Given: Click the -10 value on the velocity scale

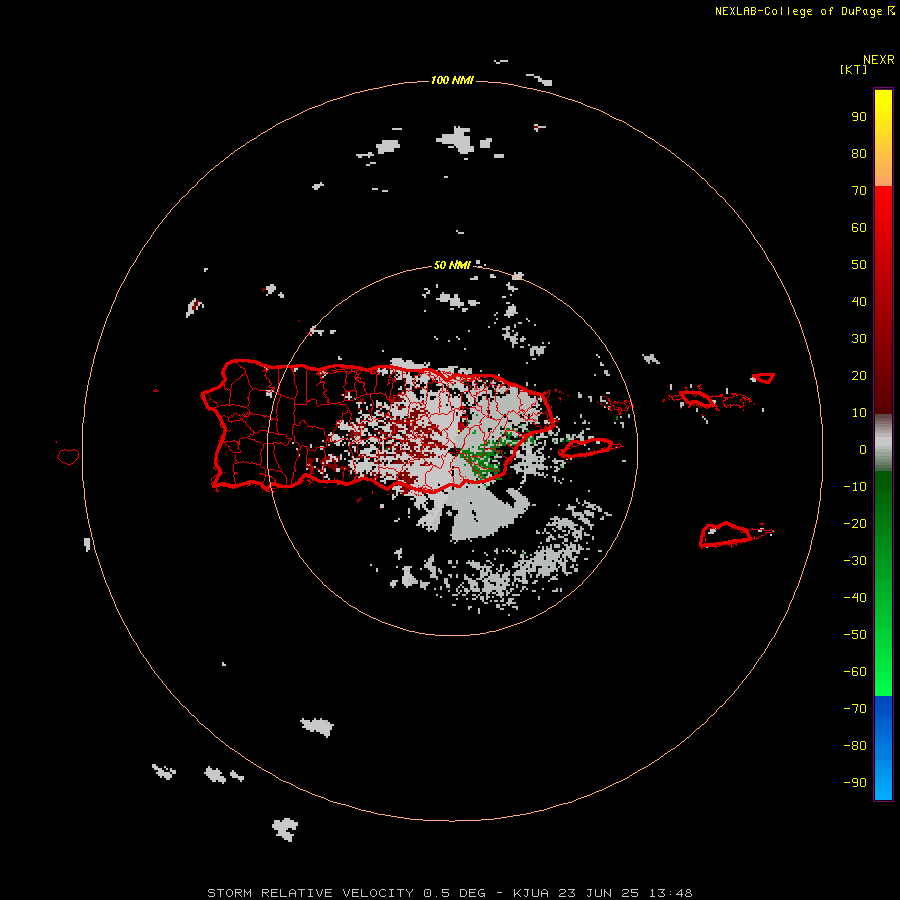Looking at the screenshot, I should click(855, 487).
